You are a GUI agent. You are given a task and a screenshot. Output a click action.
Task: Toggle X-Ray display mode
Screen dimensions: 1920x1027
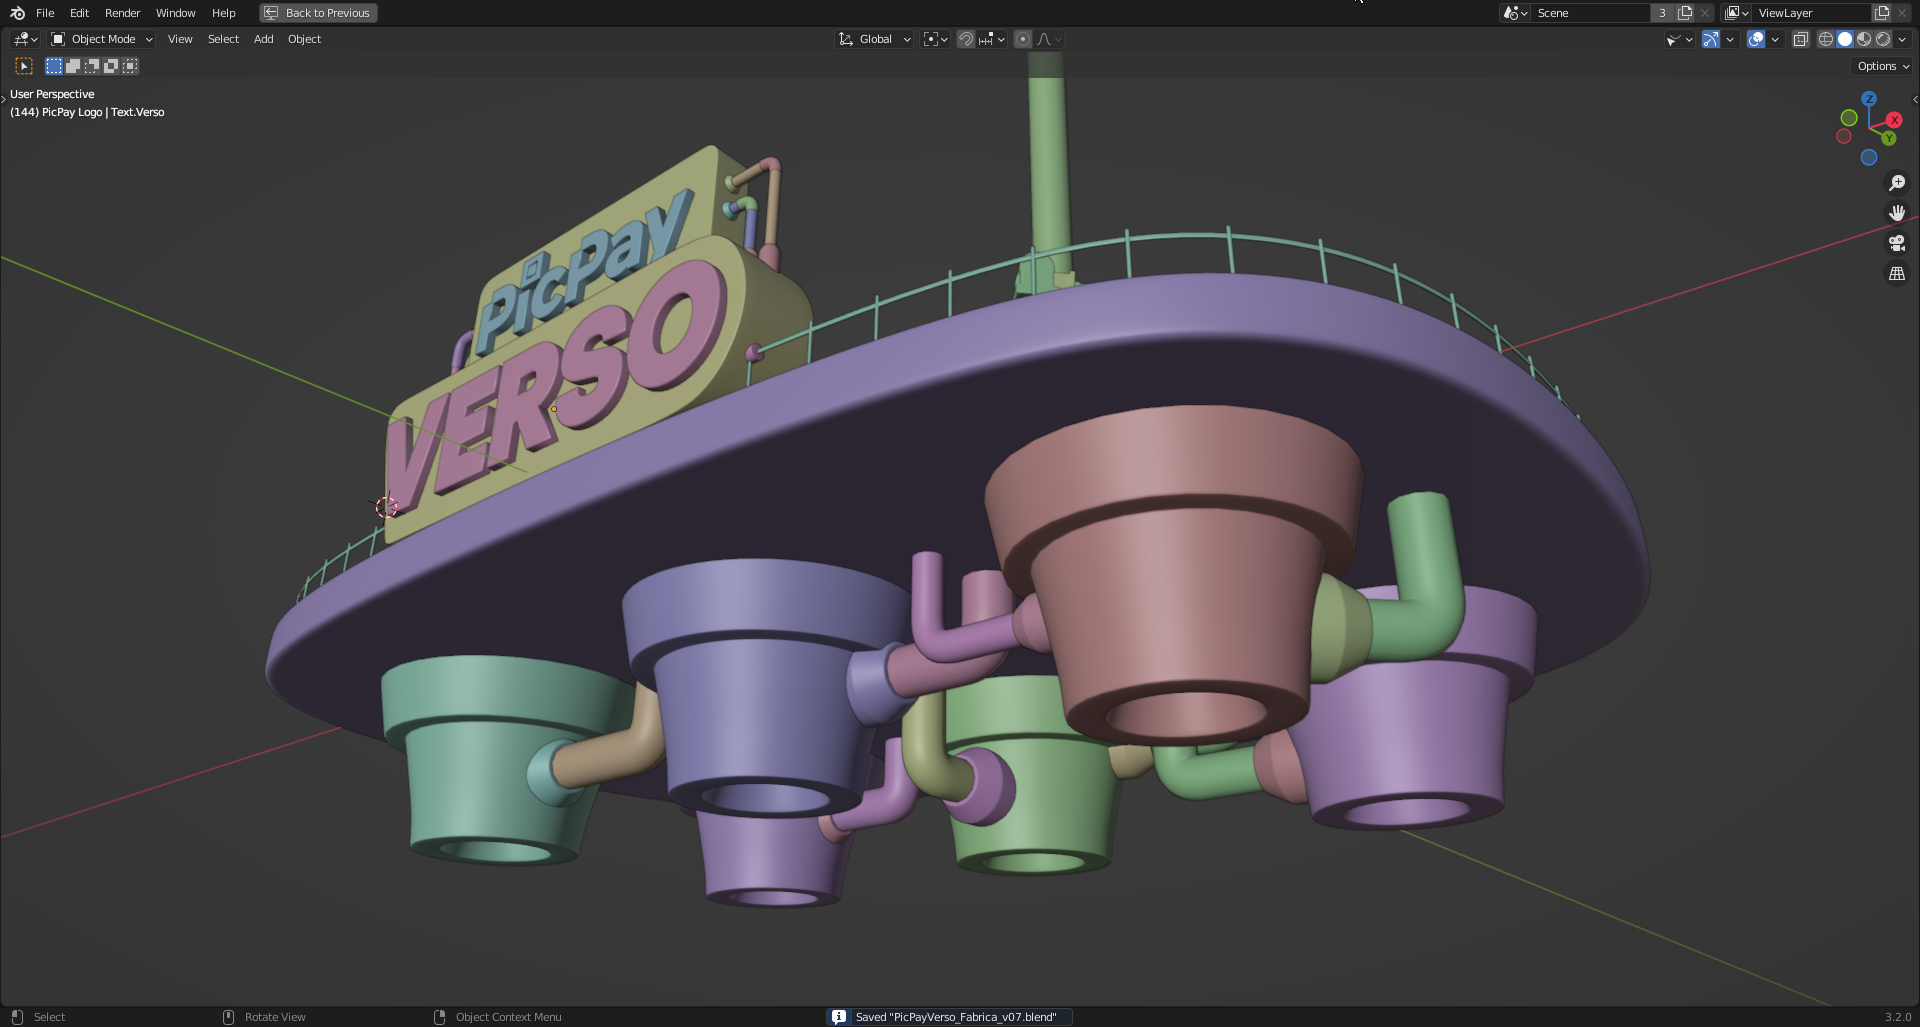[1800, 39]
